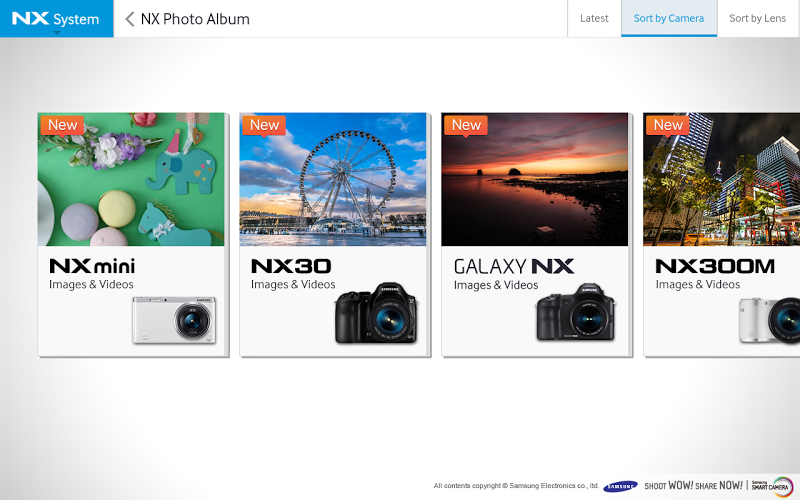Open the GALAXY NX sunset photo
This screenshot has height=500, width=800.
(535, 179)
